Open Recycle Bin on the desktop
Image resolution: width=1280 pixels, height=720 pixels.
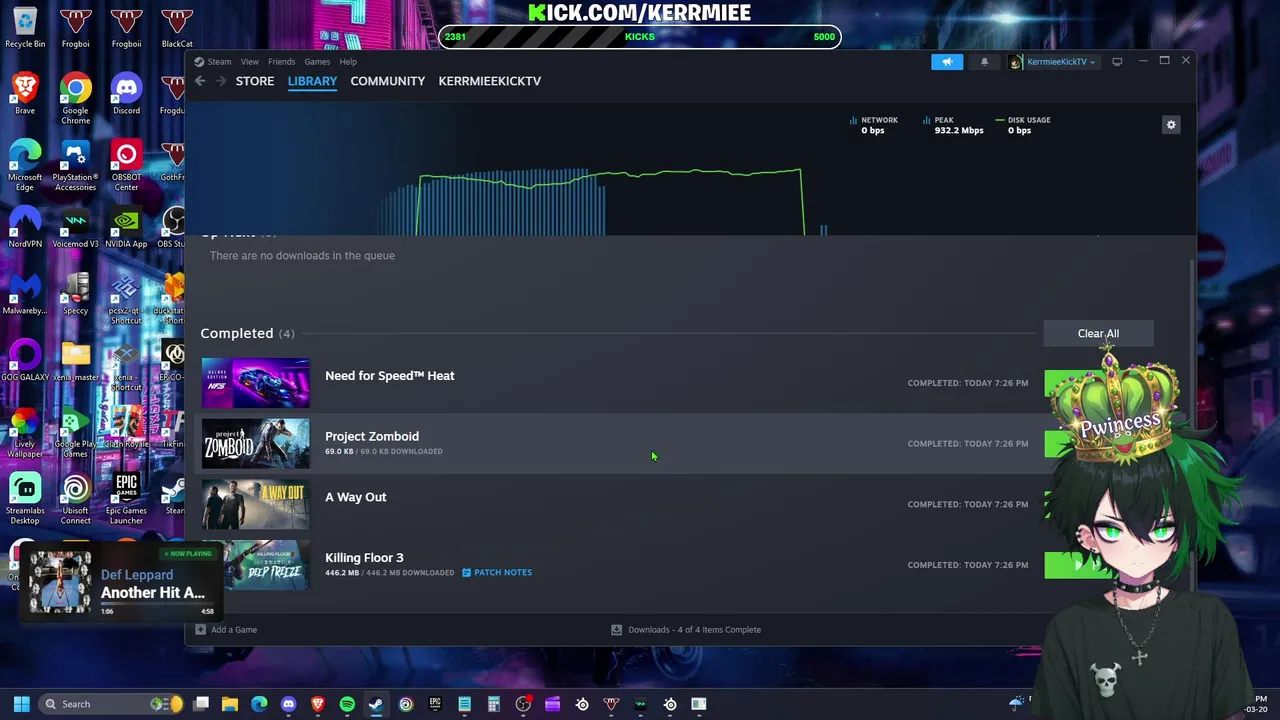click(25, 27)
